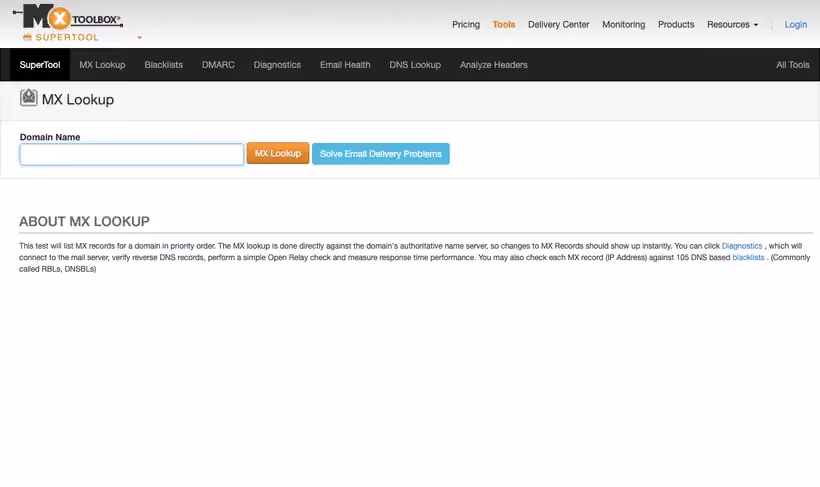Switch to the SuperTool tab

coord(40,65)
